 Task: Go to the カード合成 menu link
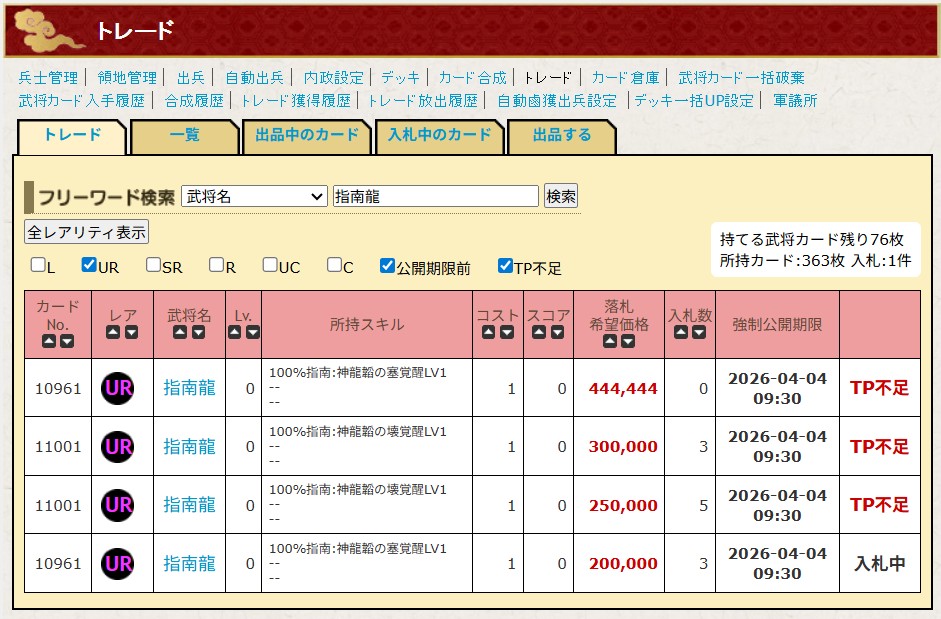coord(472,77)
